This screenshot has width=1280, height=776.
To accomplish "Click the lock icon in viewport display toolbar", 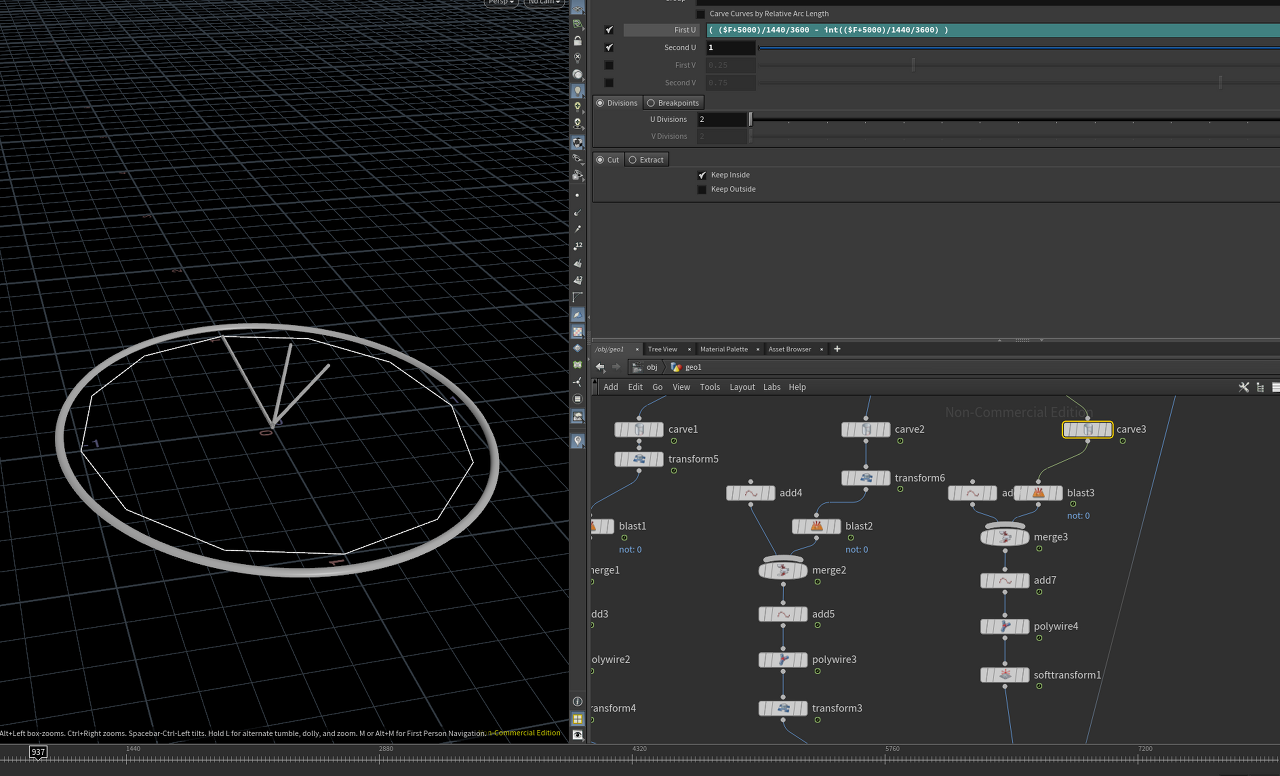I will 577,41.
